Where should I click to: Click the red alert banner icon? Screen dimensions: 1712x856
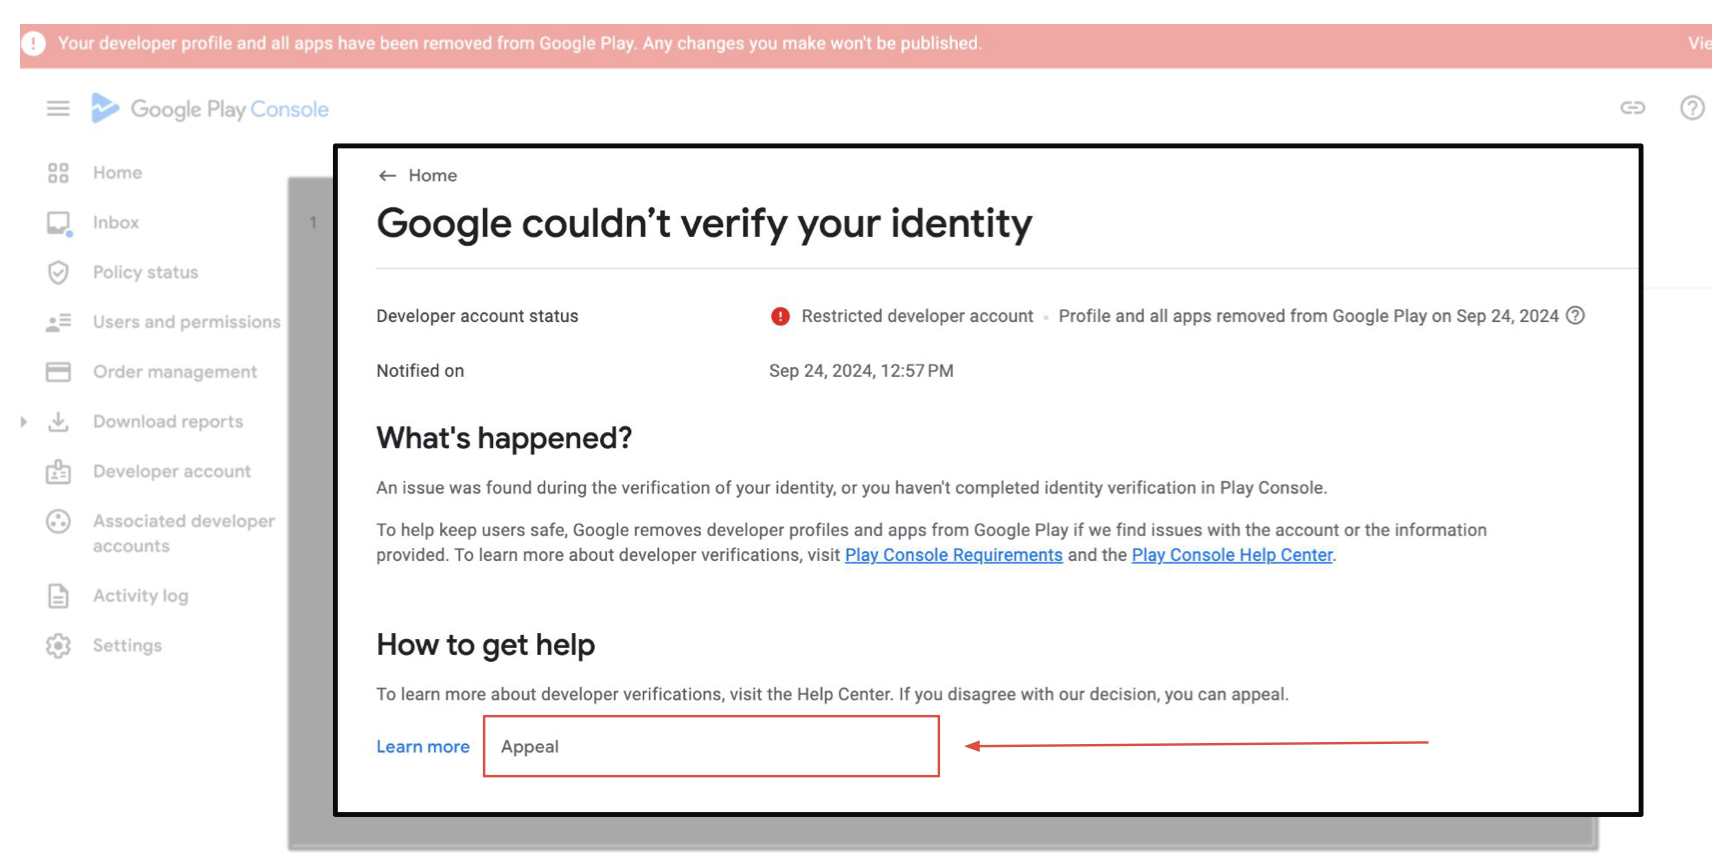pyautogui.click(x=34, y=44)
